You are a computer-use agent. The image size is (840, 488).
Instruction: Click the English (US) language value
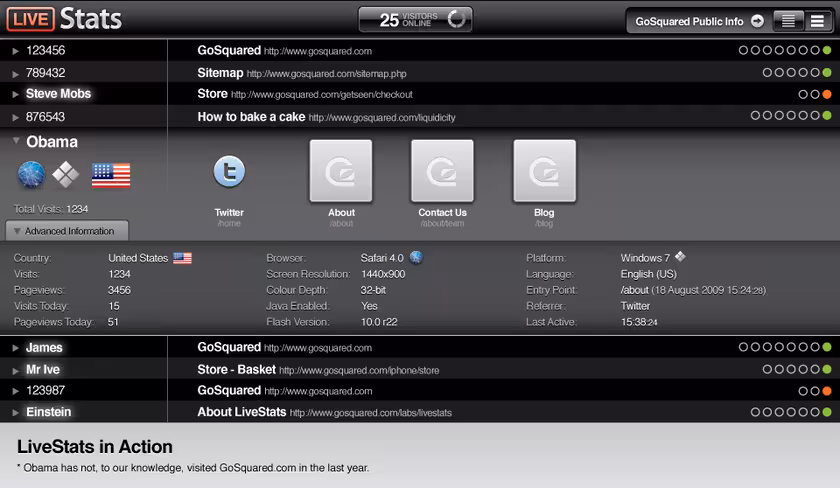click(649, 274)
